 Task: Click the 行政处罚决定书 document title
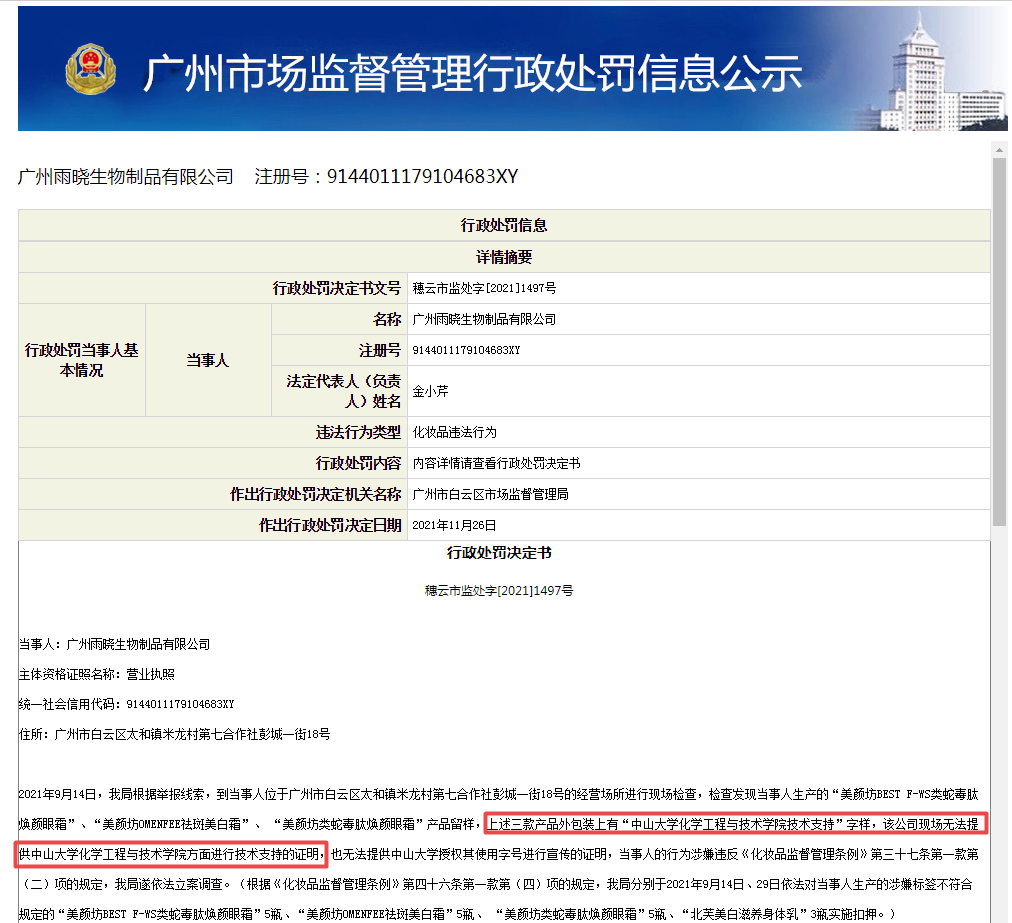click(499, 553)
